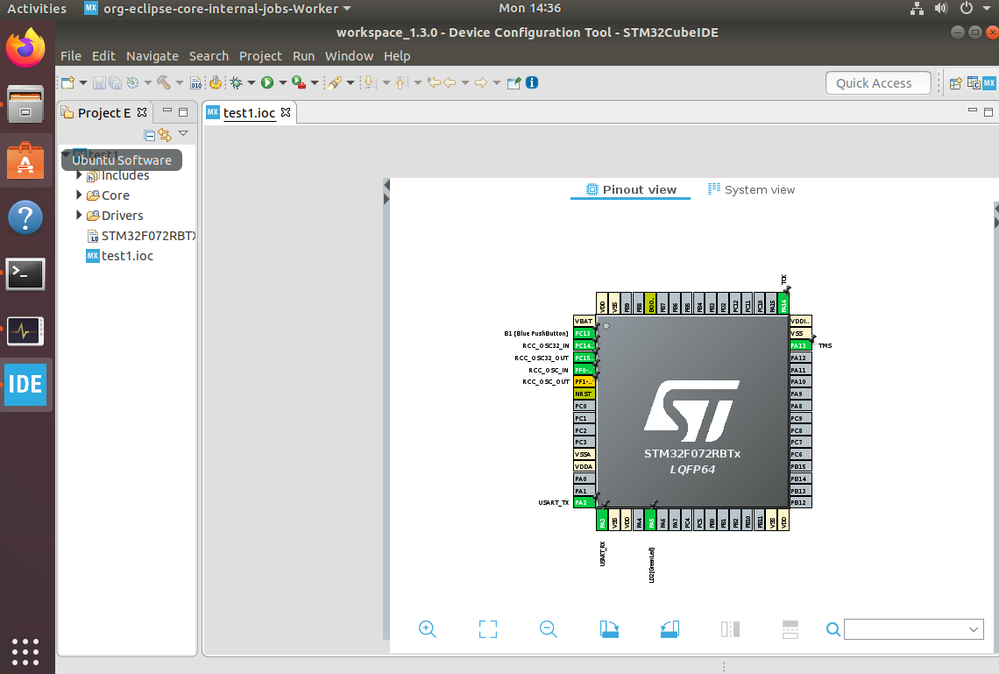Click the Activities button in top bar
This screenshot has width=999, height=674.
pyautogui.click(x=36, y=9)
